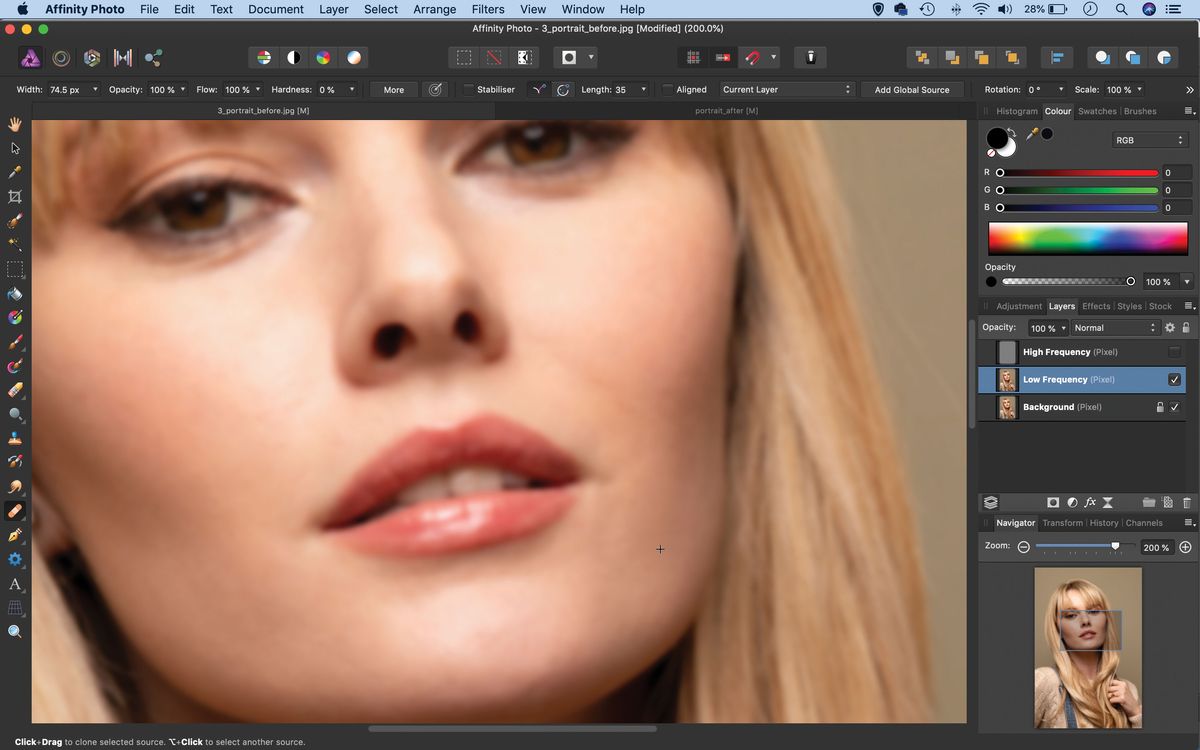Choose the Artistic Text tool
The image size is (1200, 750).
(15, 583)
